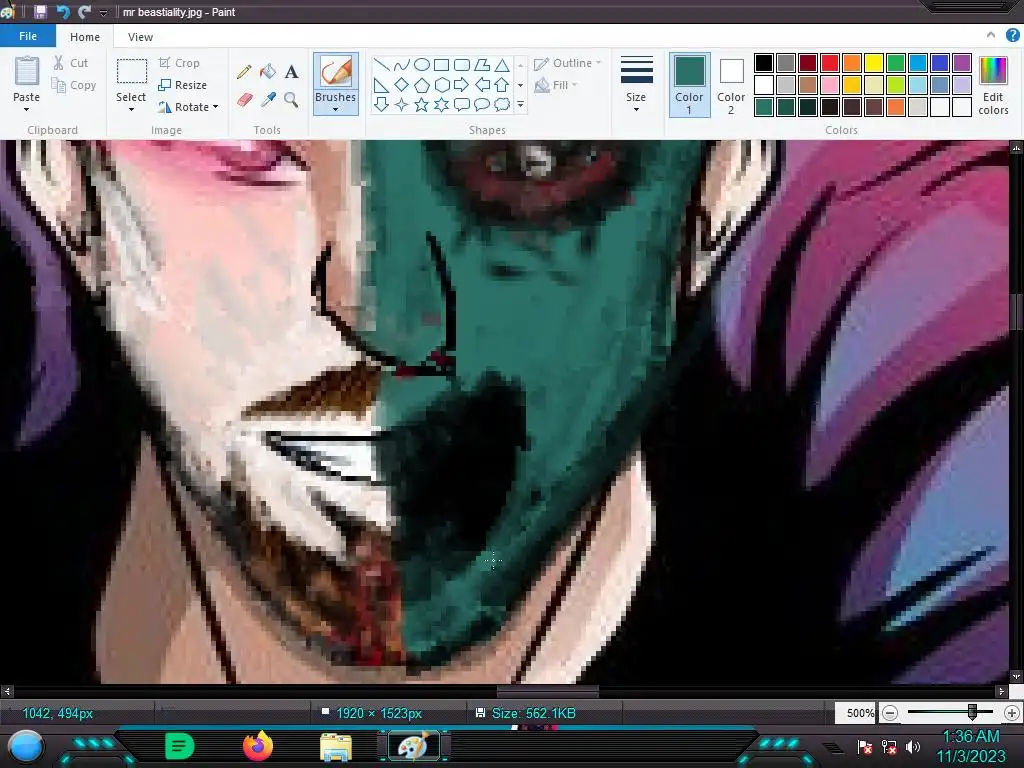Choose the Pentagon shape

click(x=422, y=85)
